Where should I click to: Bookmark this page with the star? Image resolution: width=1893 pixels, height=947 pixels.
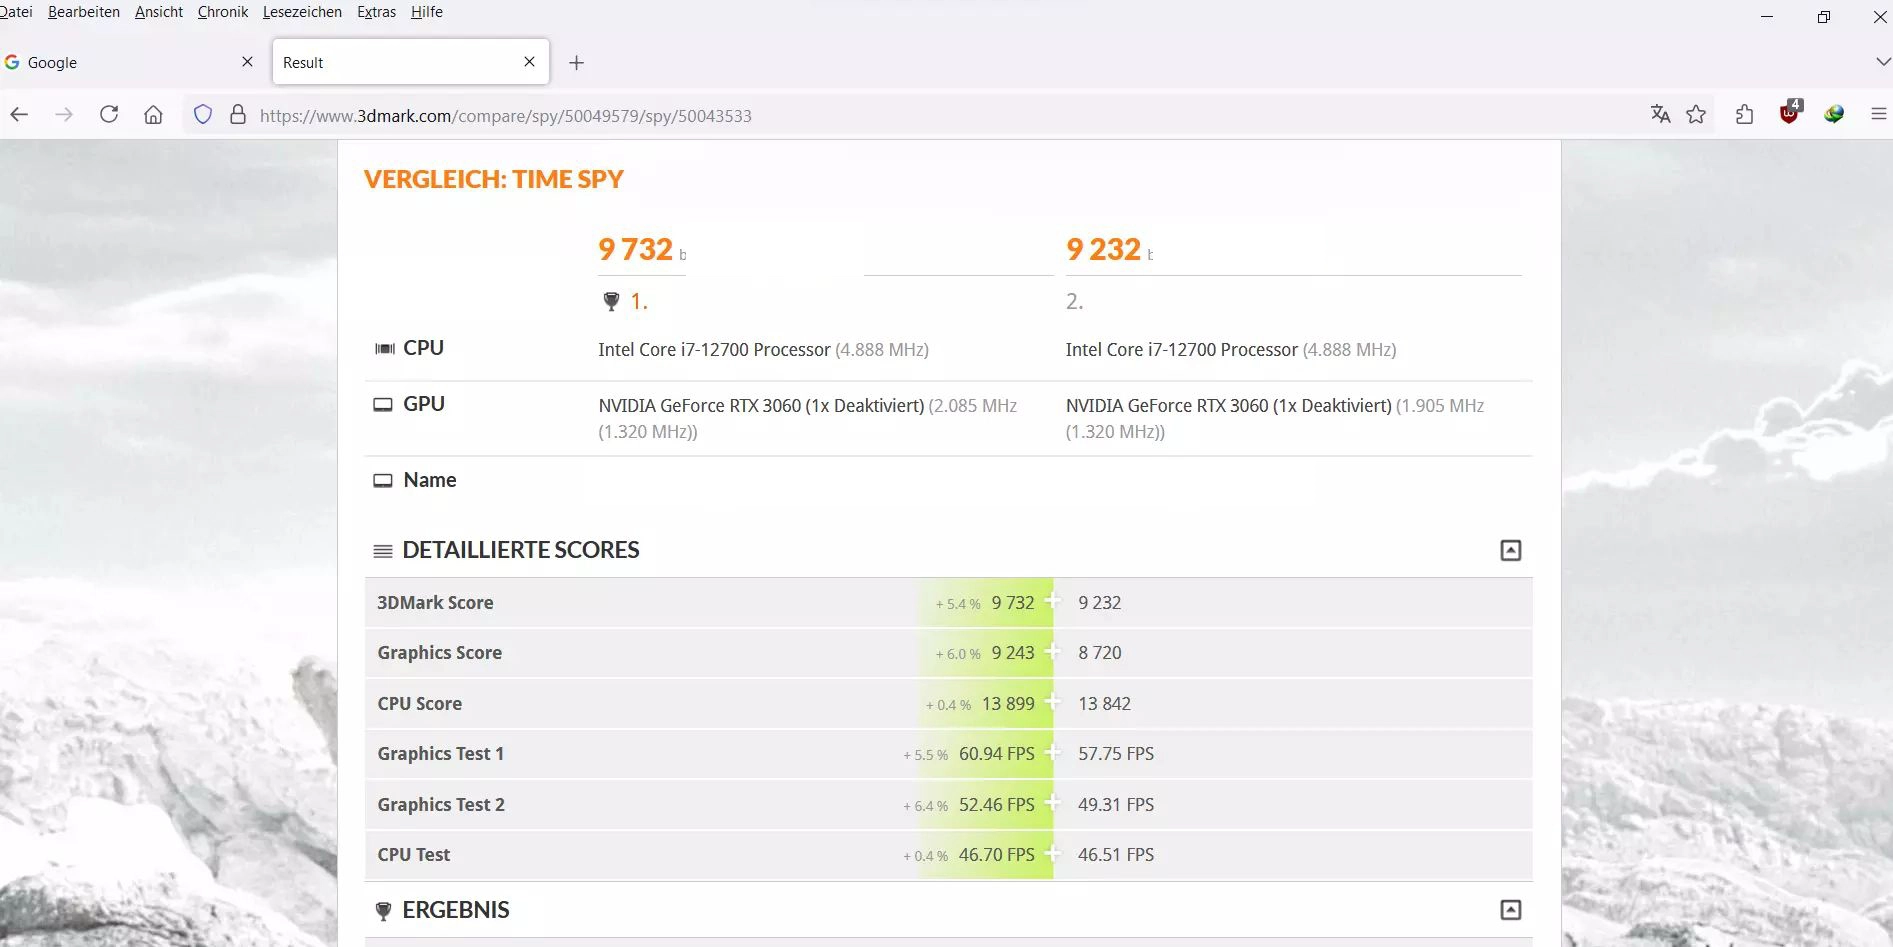[1696, 114]
